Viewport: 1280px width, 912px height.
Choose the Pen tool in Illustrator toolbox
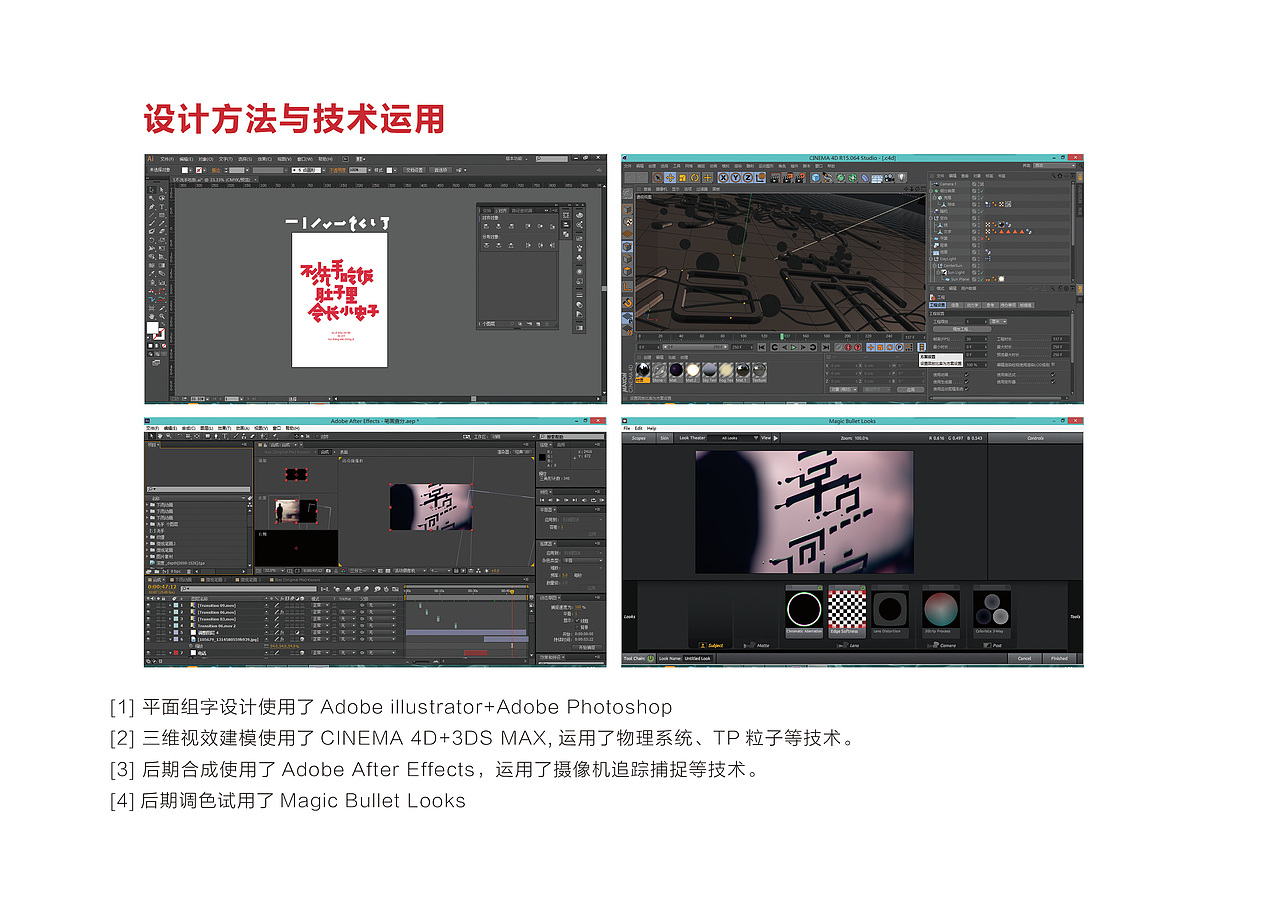pyautogui.click(x=151, y=207)
